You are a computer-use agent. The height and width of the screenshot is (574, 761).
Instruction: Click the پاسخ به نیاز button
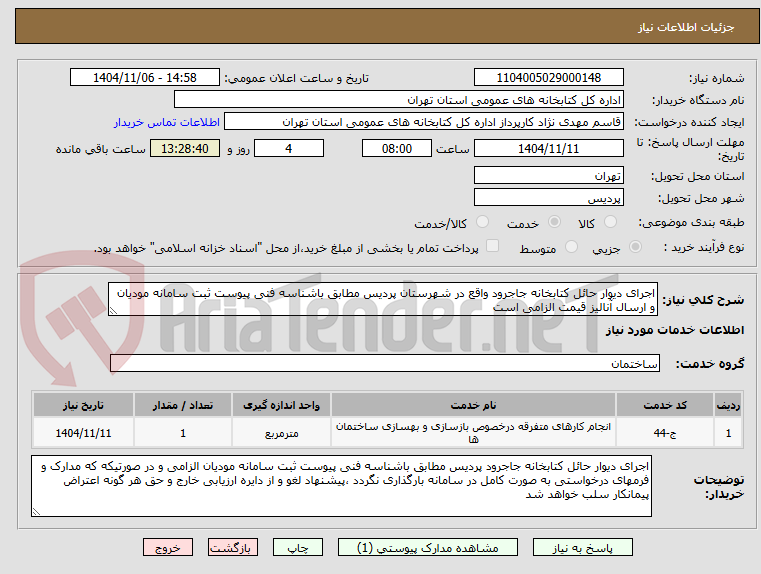tap(582, 547)
